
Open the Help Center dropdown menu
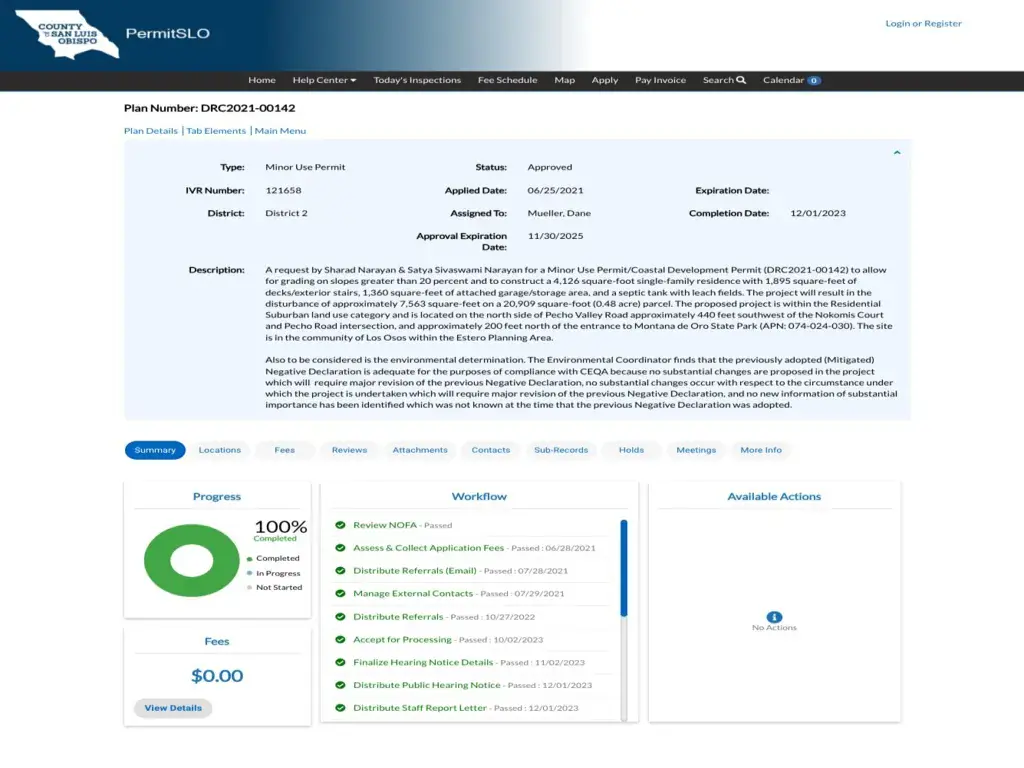(324, 80)
